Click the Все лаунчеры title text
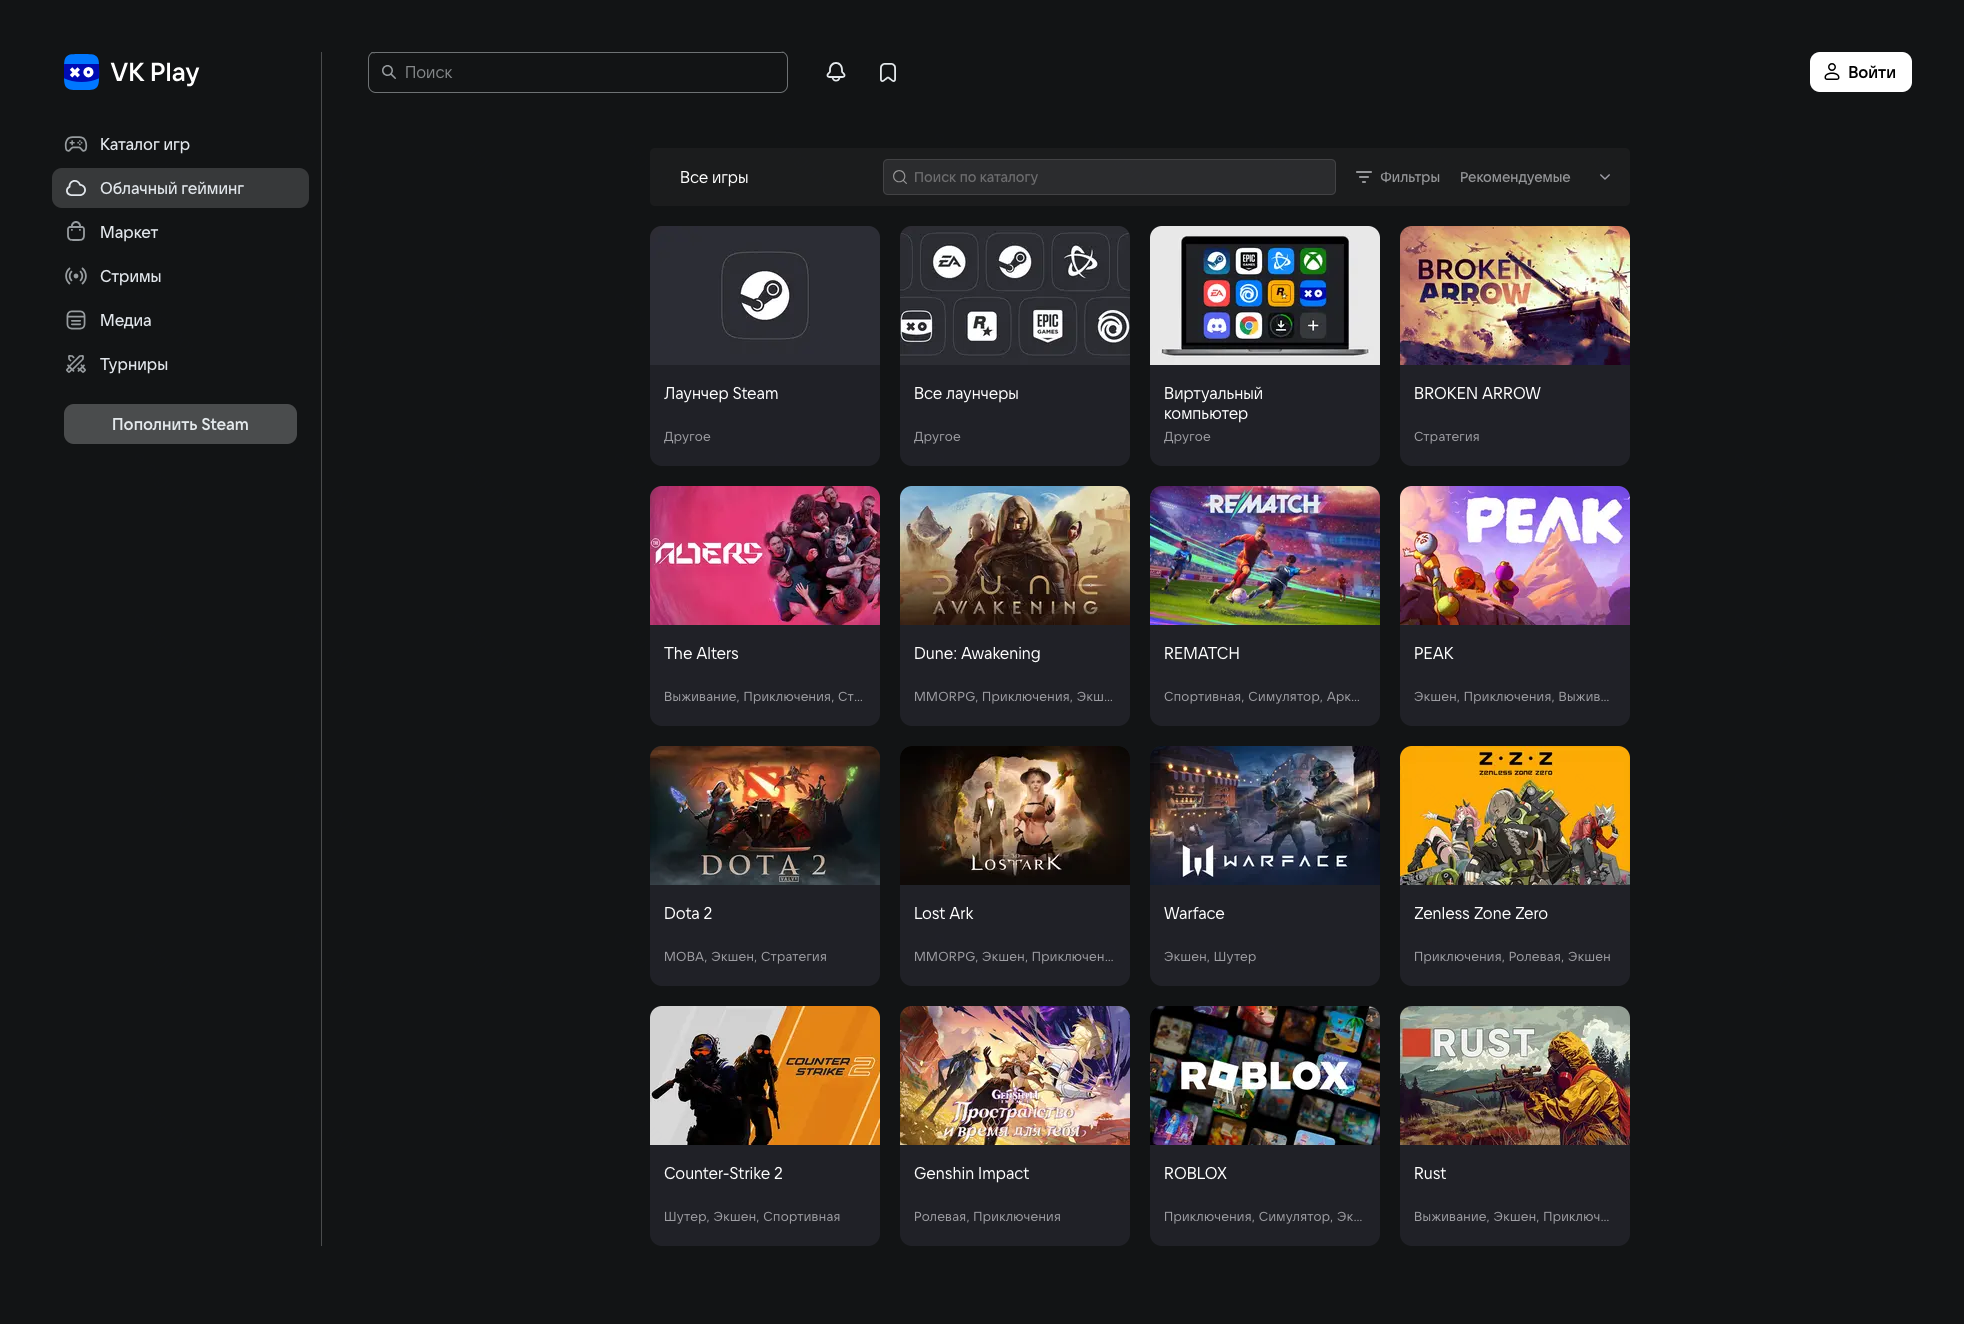 [966, 394]
